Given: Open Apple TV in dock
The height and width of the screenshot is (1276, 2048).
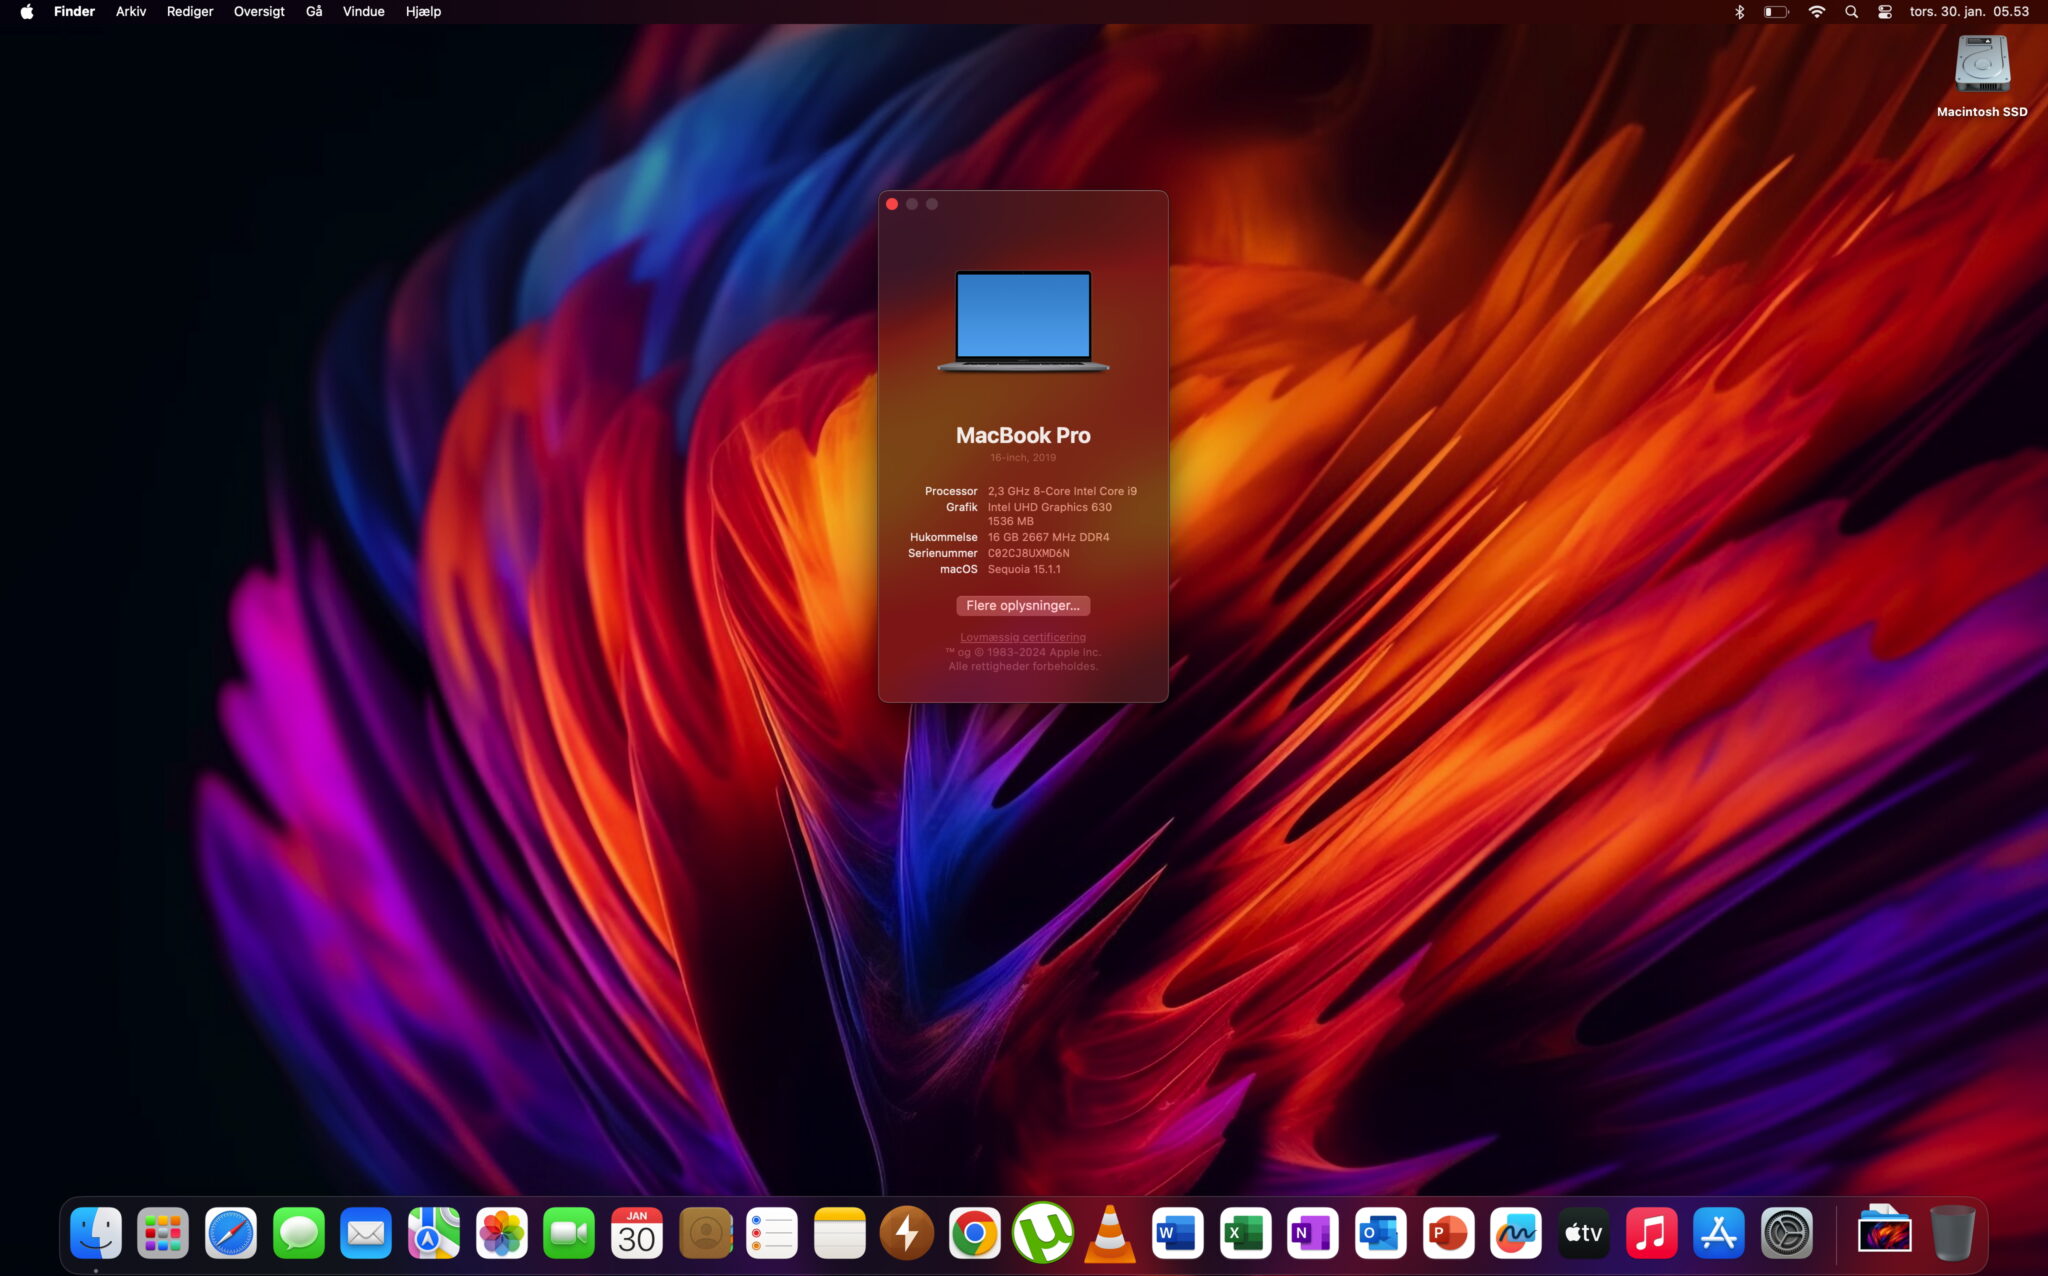Looking at the screenshot, I should pos(1583,1234).
